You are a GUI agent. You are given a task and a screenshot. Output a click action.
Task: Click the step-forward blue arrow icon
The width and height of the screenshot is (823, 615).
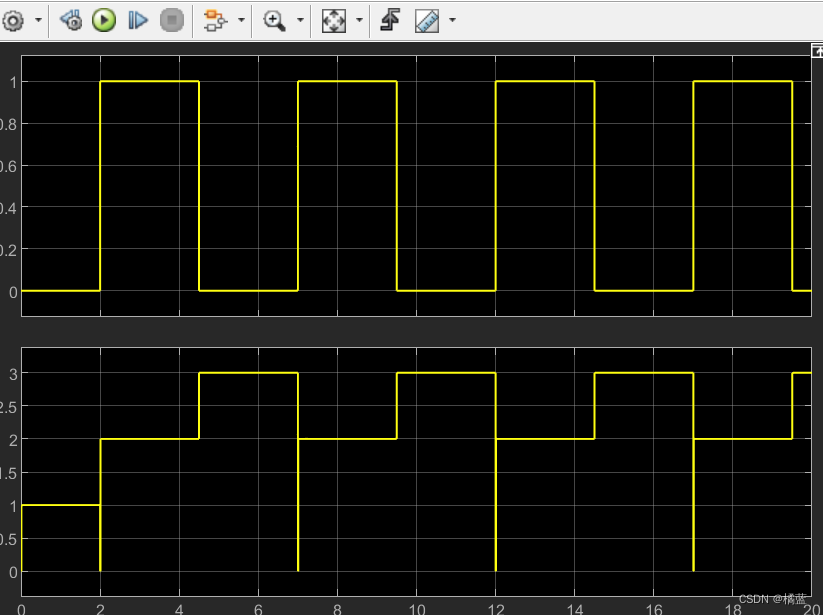(138, 20)
